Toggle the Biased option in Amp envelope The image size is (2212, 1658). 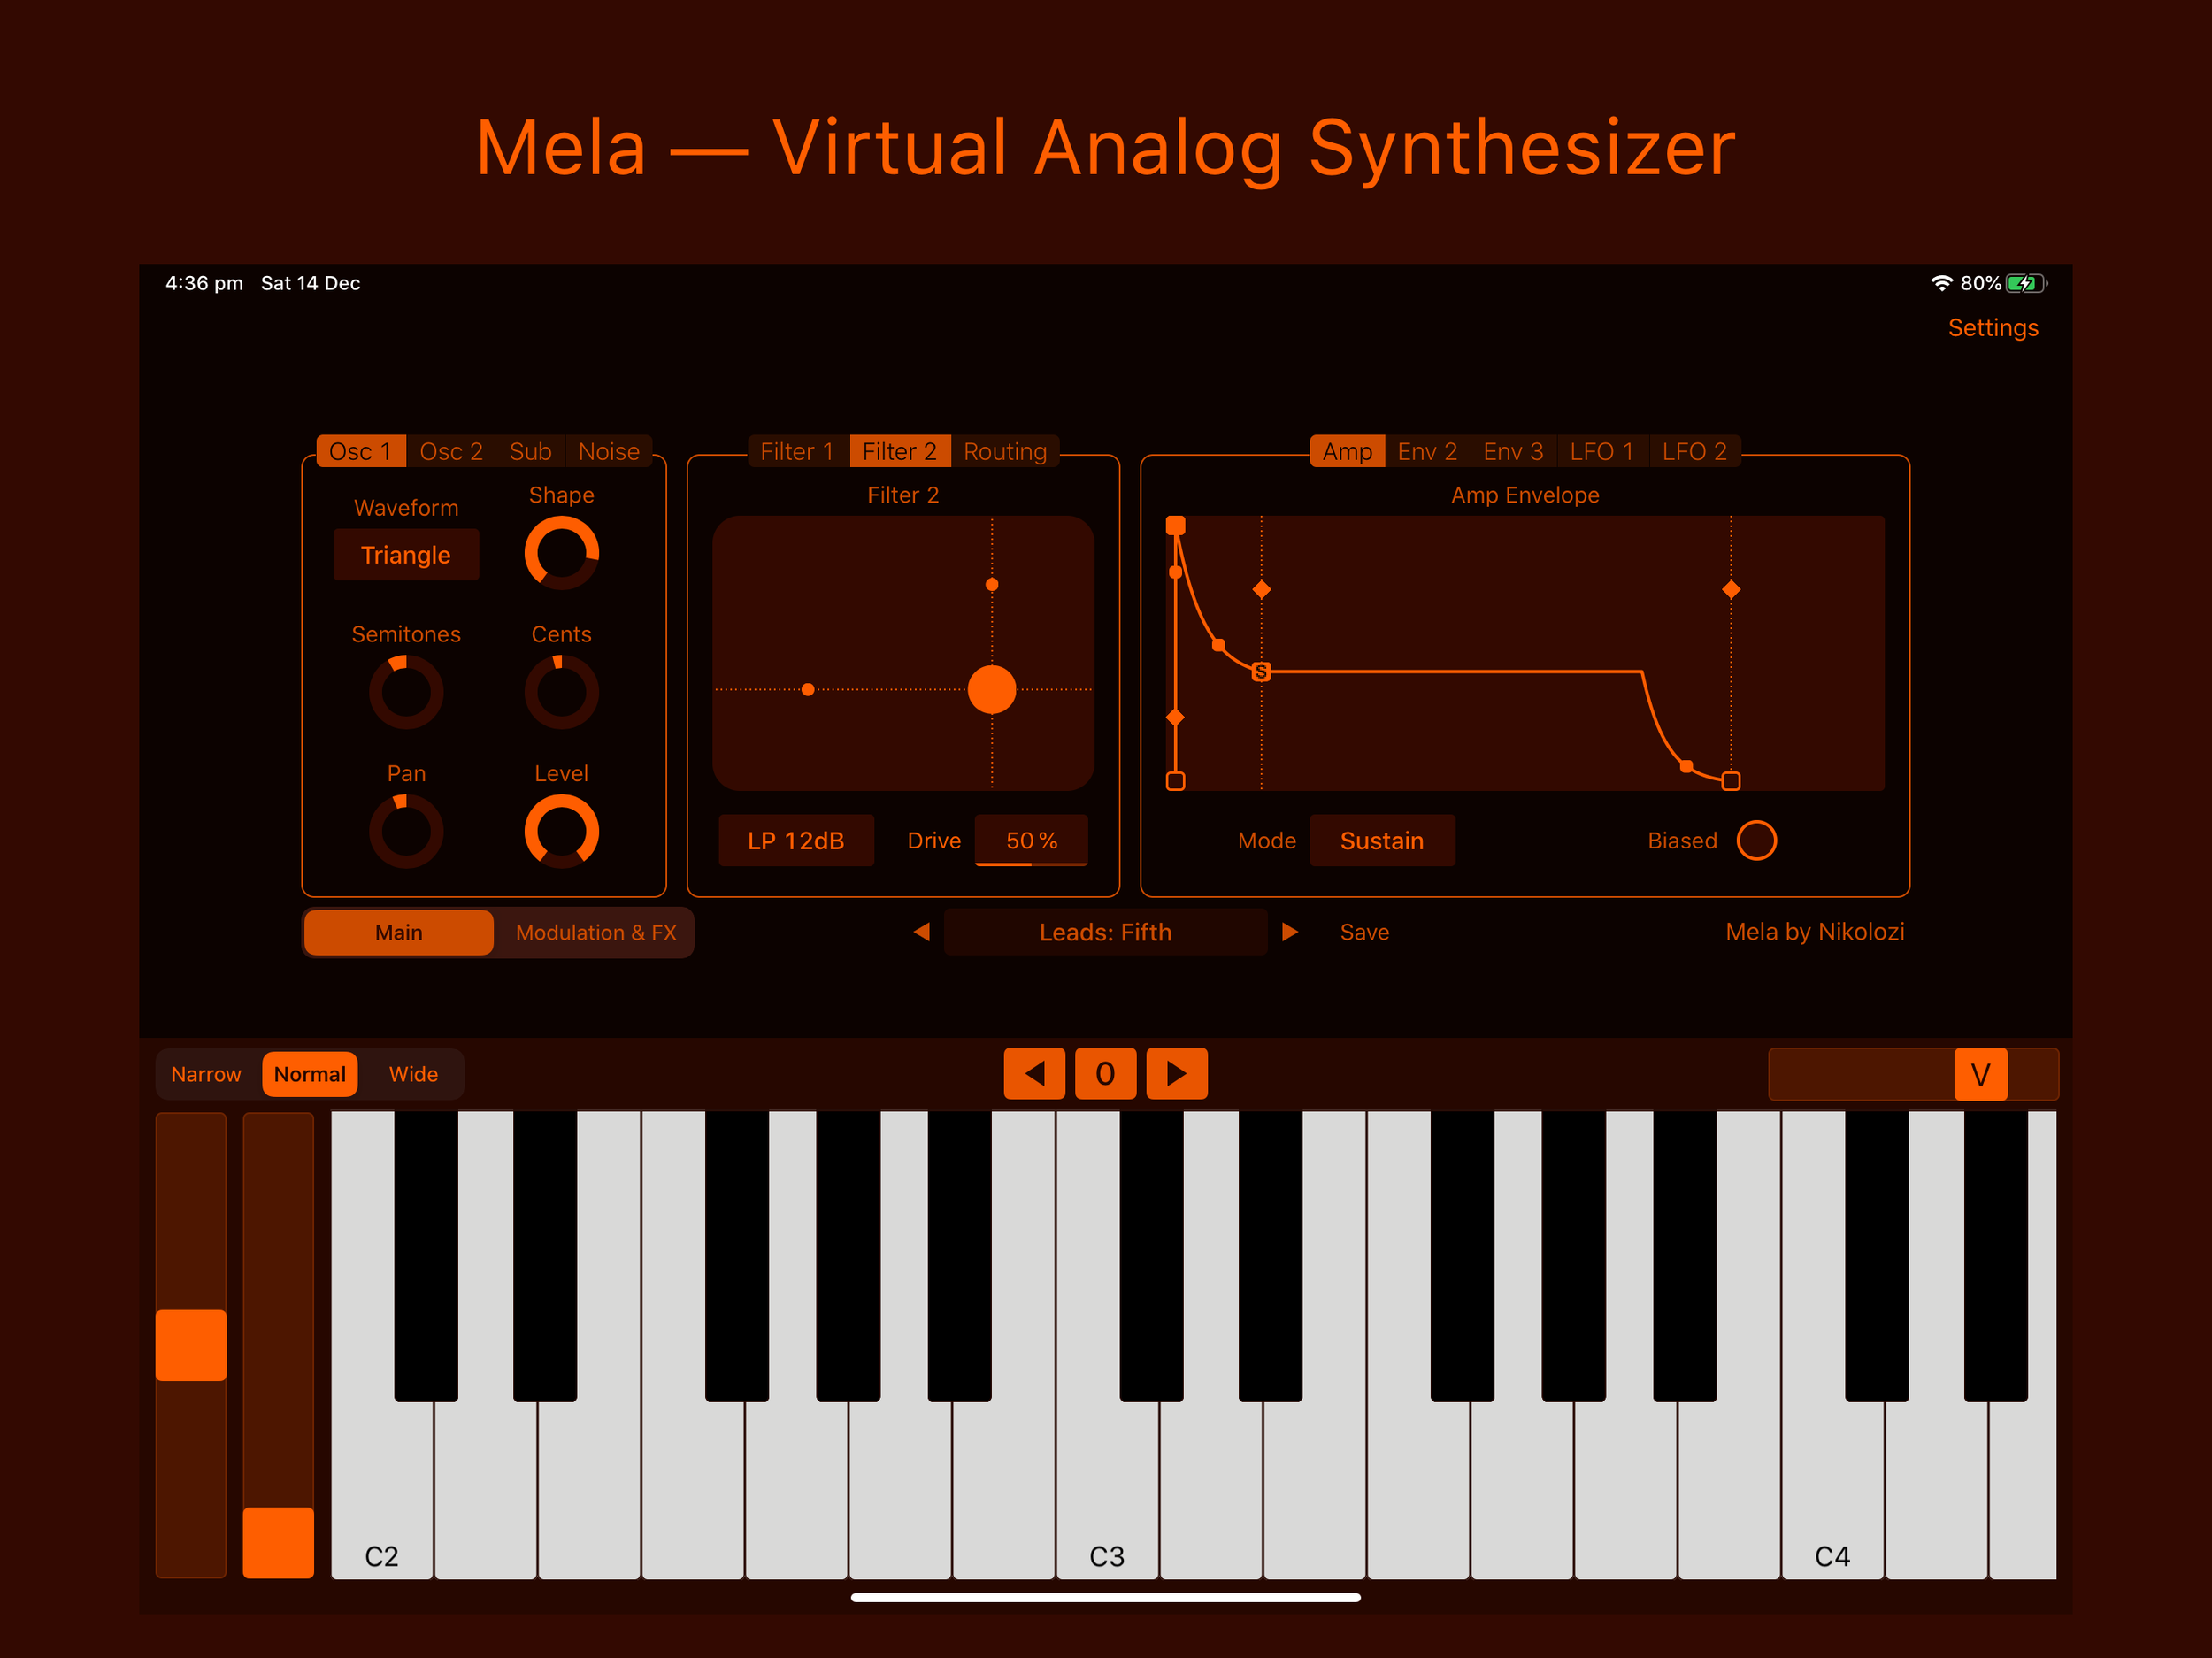[x=1755, y=841]
